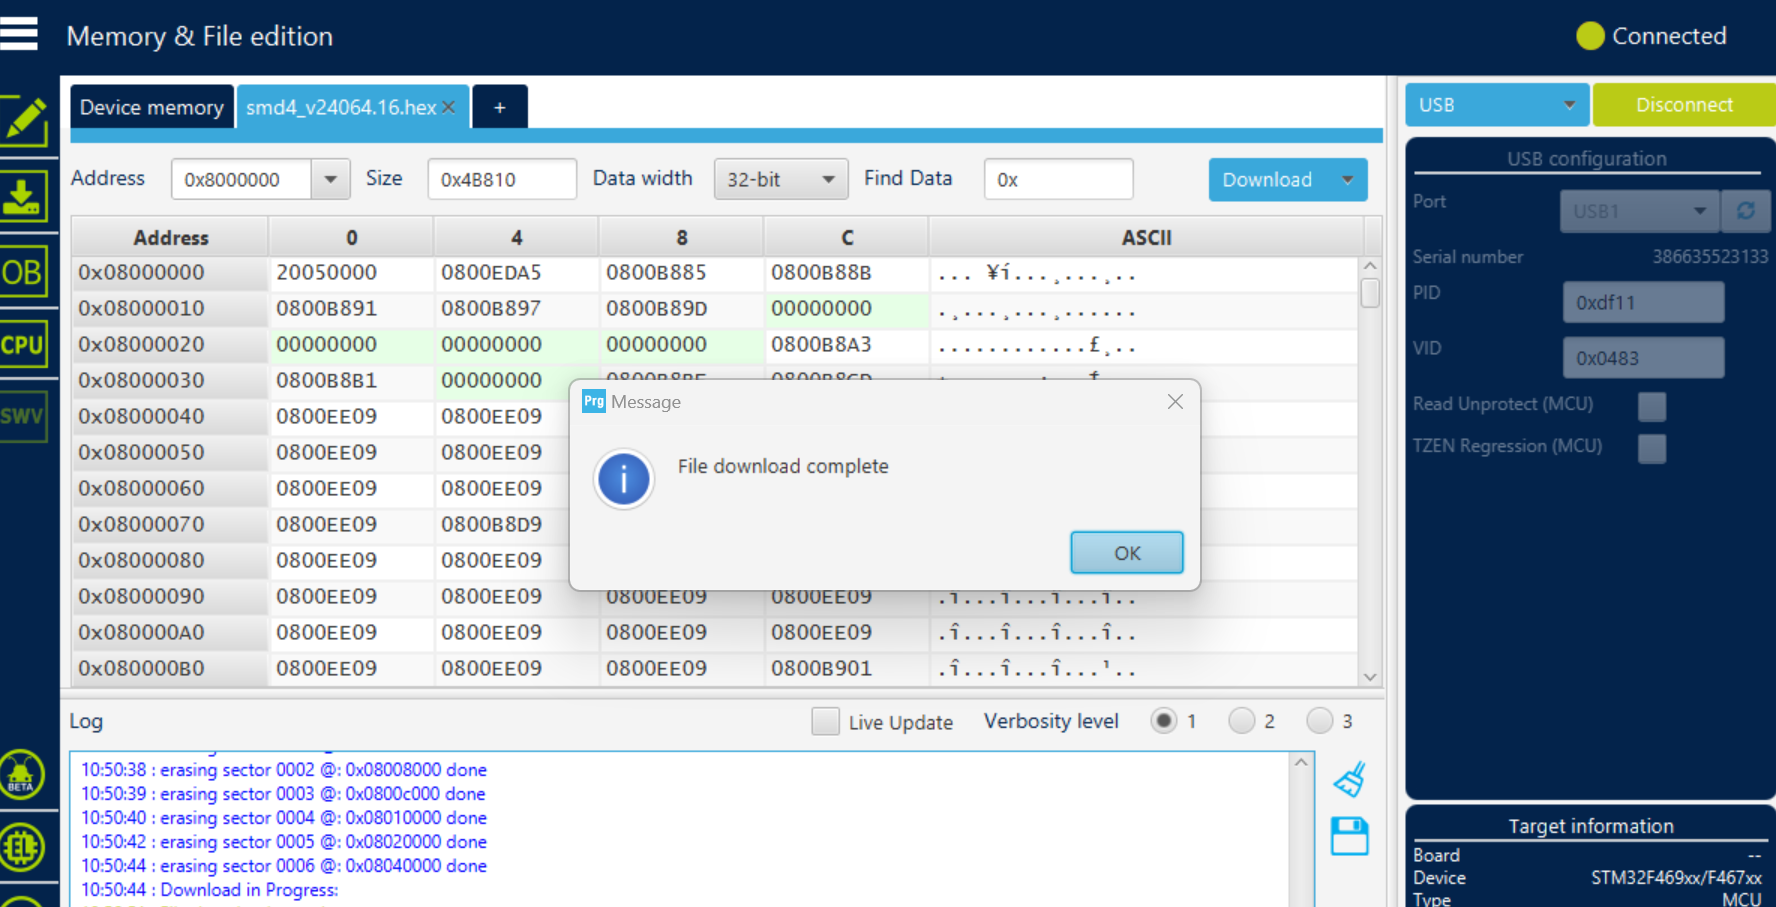The height and width of the screenshot is (907, 1776).
Task: Open the USB connection type dropdown
Action: point(1497,105)
